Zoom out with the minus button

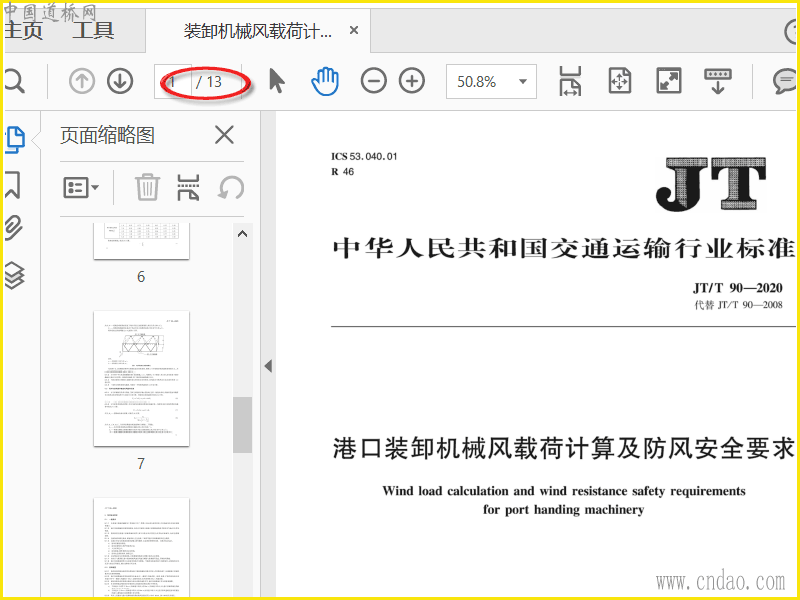pyautogui.click(x=373, y=81)
